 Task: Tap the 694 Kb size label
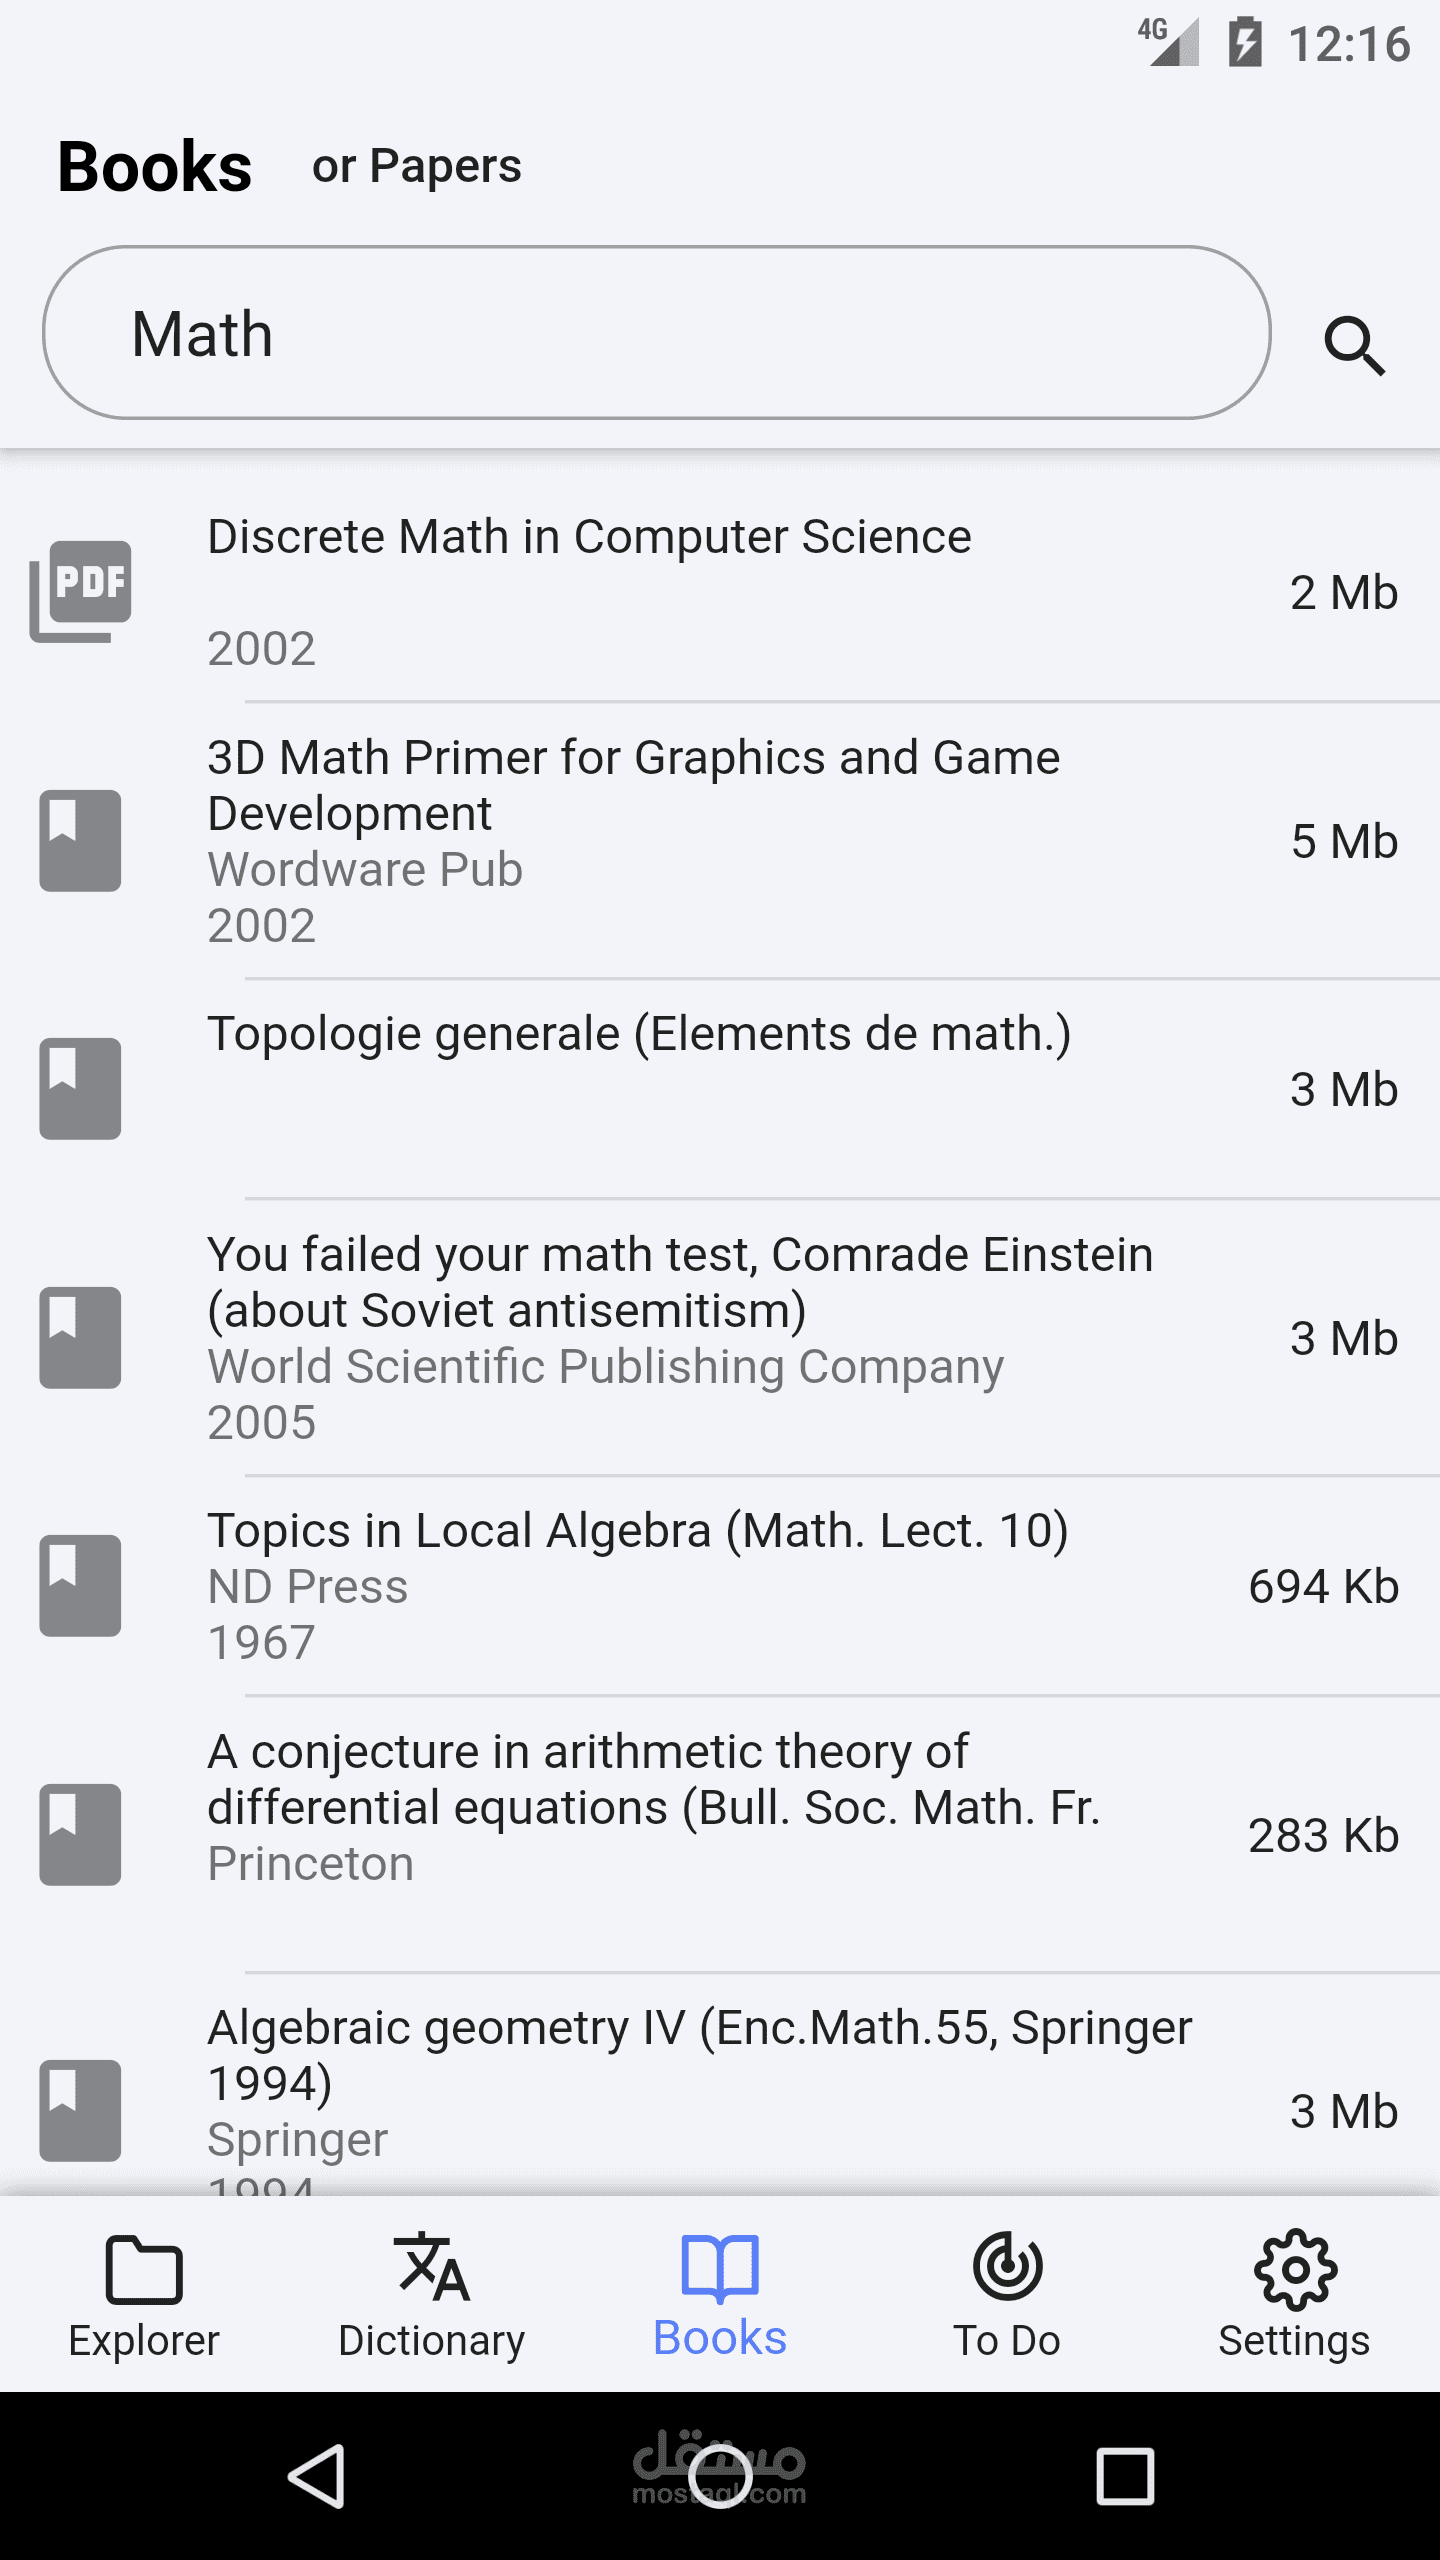point(1323,1586)
